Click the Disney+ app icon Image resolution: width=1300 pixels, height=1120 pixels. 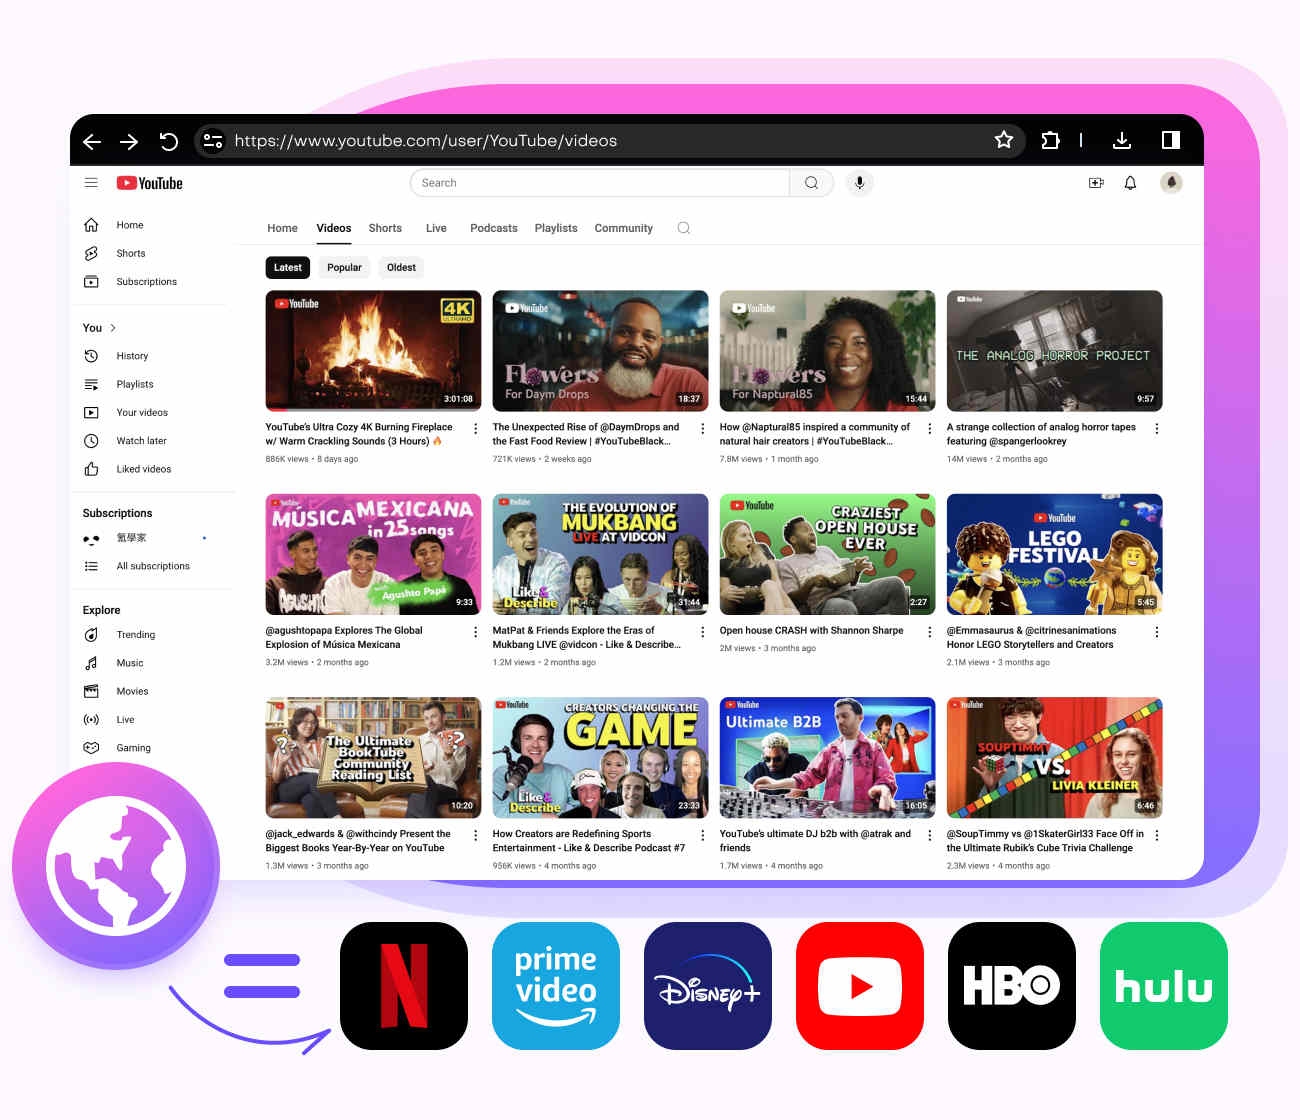tap(708, 986)
